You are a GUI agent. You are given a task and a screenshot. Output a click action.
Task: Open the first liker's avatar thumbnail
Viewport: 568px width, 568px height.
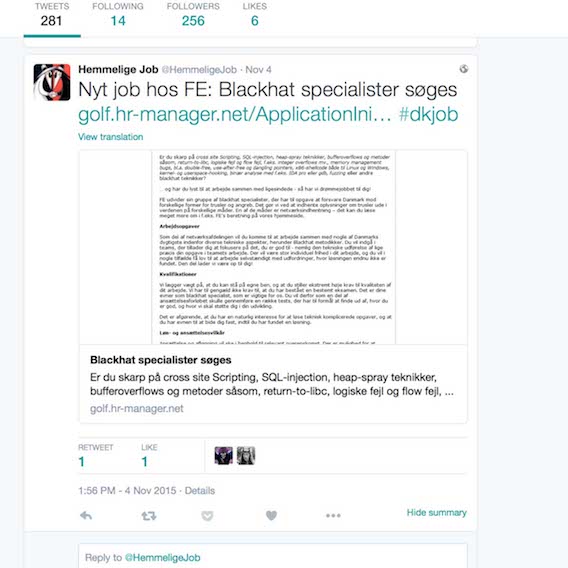pyautogui.click(x=224, y=455)
